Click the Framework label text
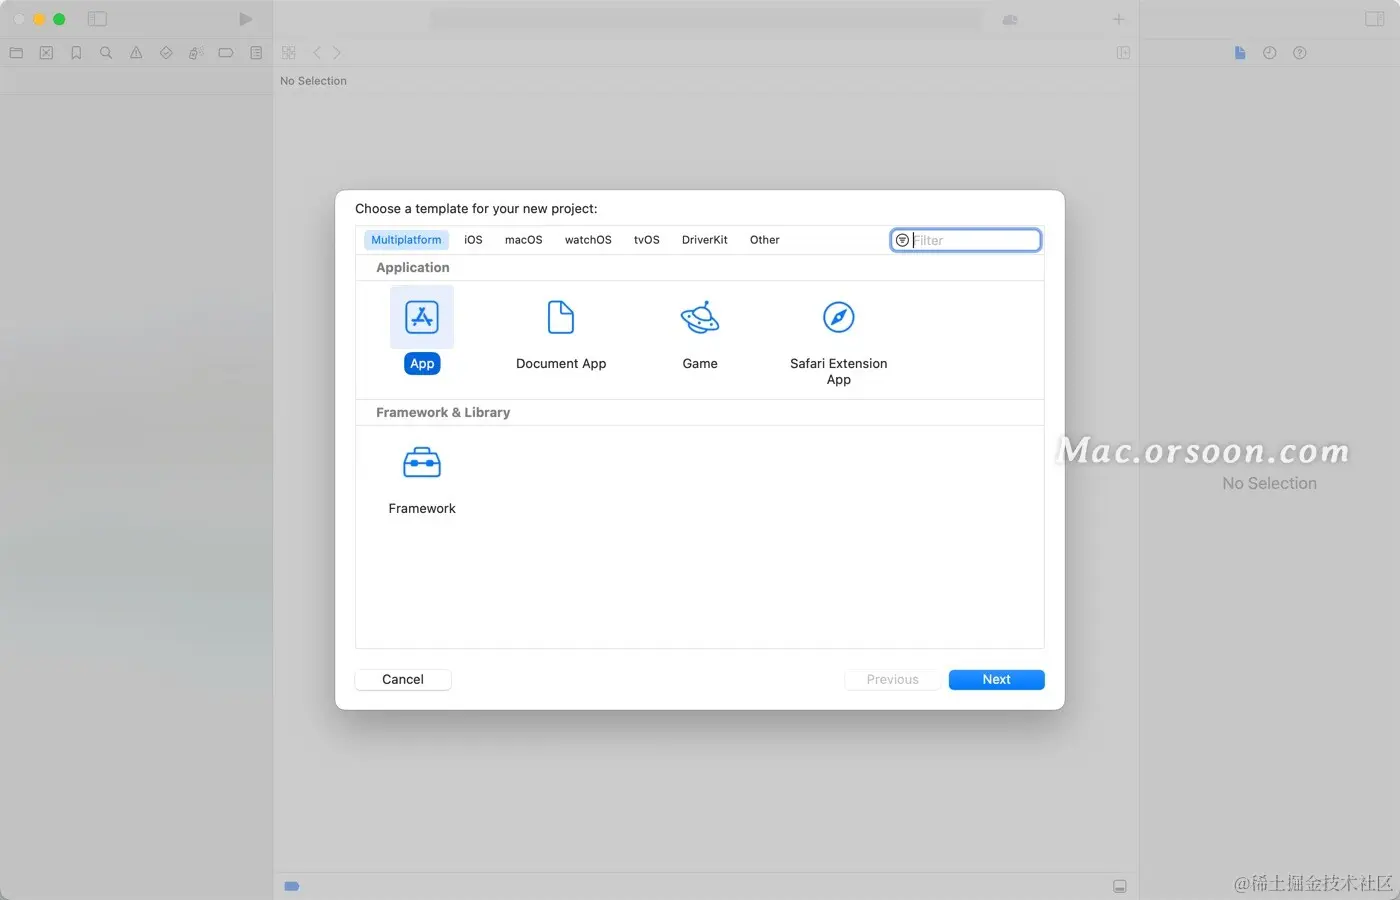 (422, 509)
